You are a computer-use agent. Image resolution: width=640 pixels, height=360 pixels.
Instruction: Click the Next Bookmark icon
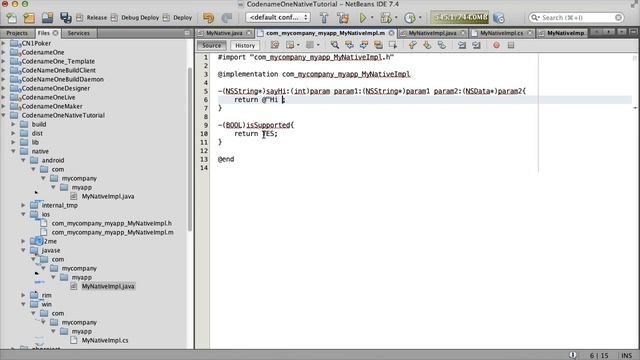pos(427,45)
